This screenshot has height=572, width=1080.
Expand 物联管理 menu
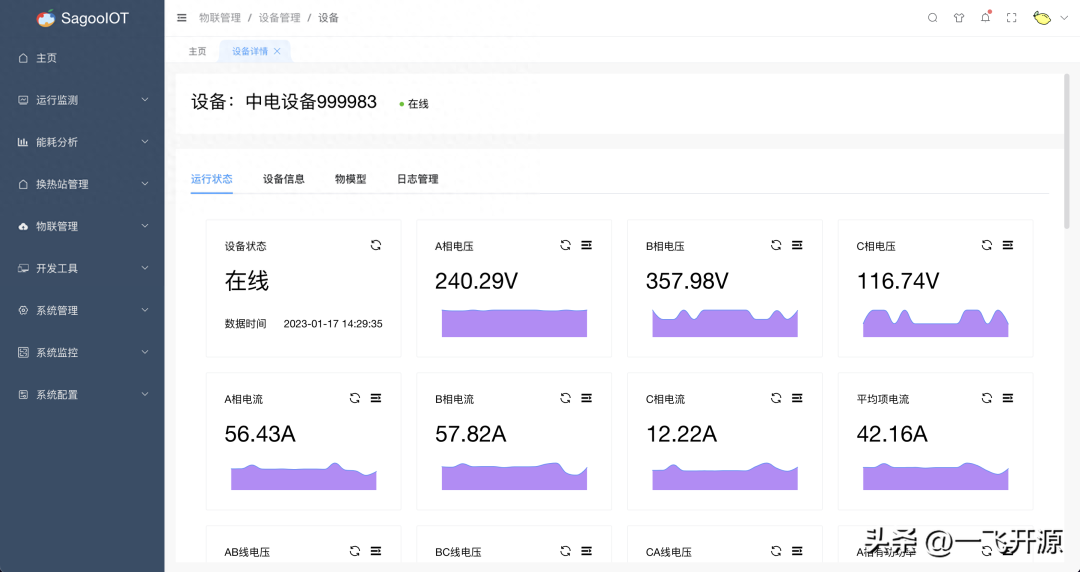click(x=82, y=226)
